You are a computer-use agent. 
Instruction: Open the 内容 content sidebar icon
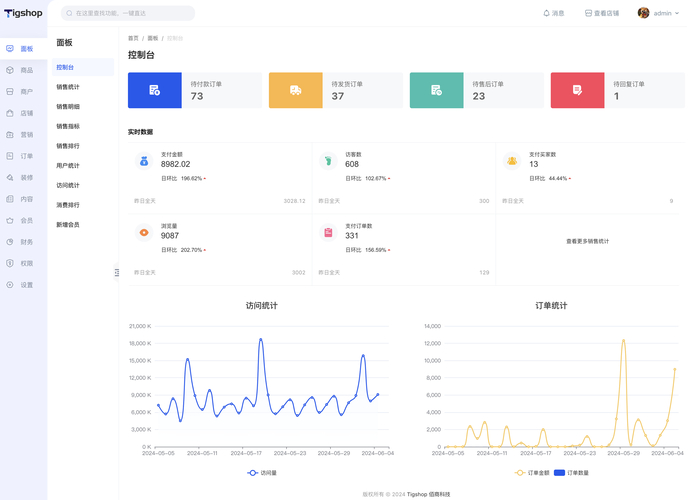click(x=10, y=199)
